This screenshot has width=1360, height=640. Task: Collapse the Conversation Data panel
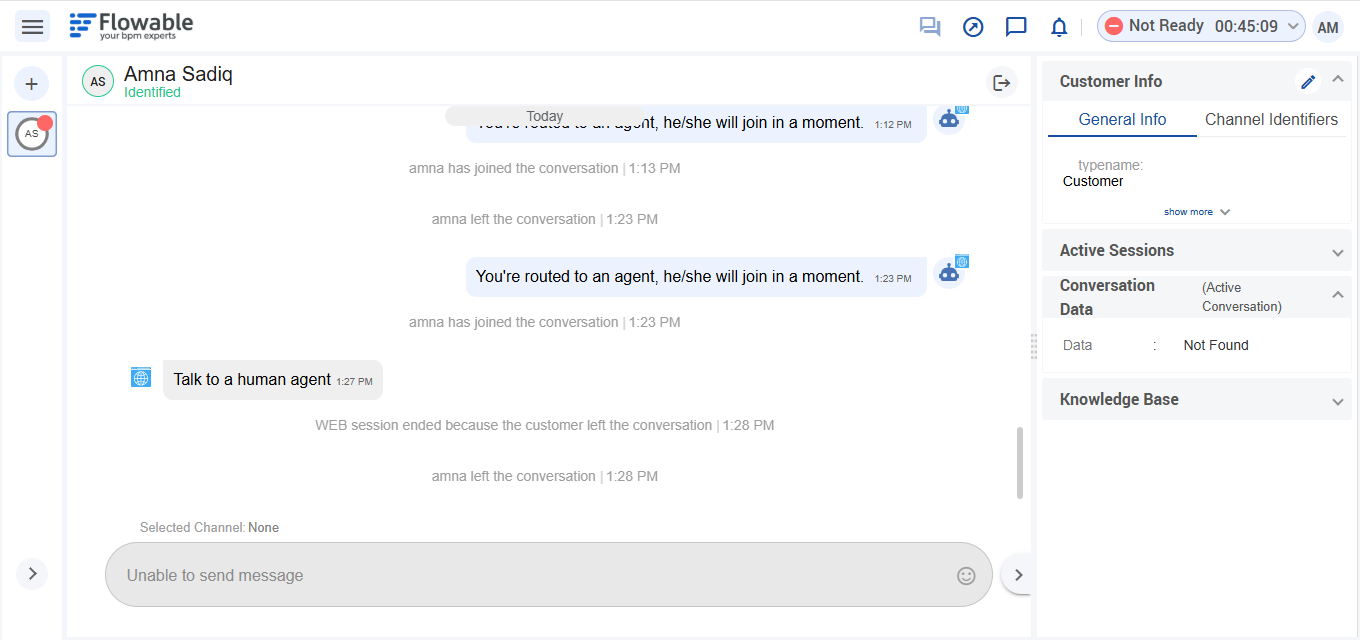1337,295
